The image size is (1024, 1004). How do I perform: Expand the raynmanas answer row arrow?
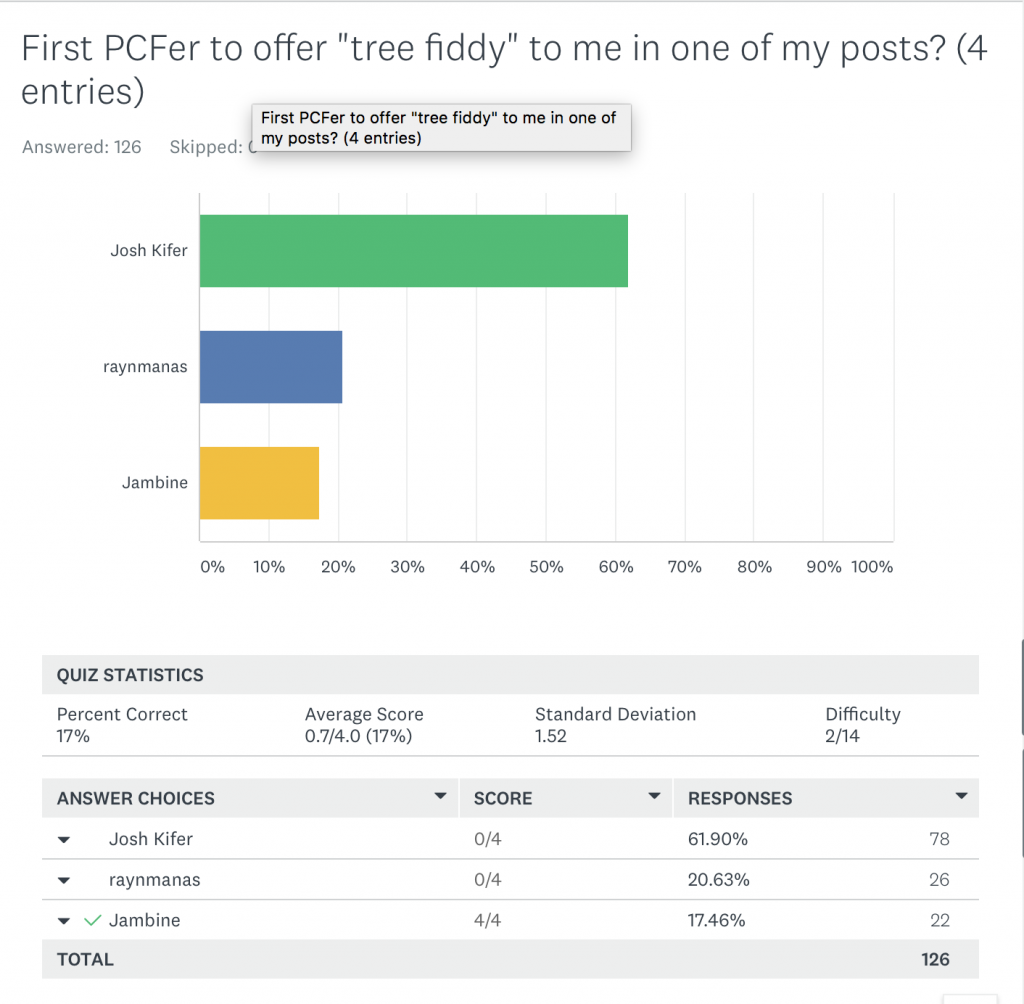pos(64,881)
